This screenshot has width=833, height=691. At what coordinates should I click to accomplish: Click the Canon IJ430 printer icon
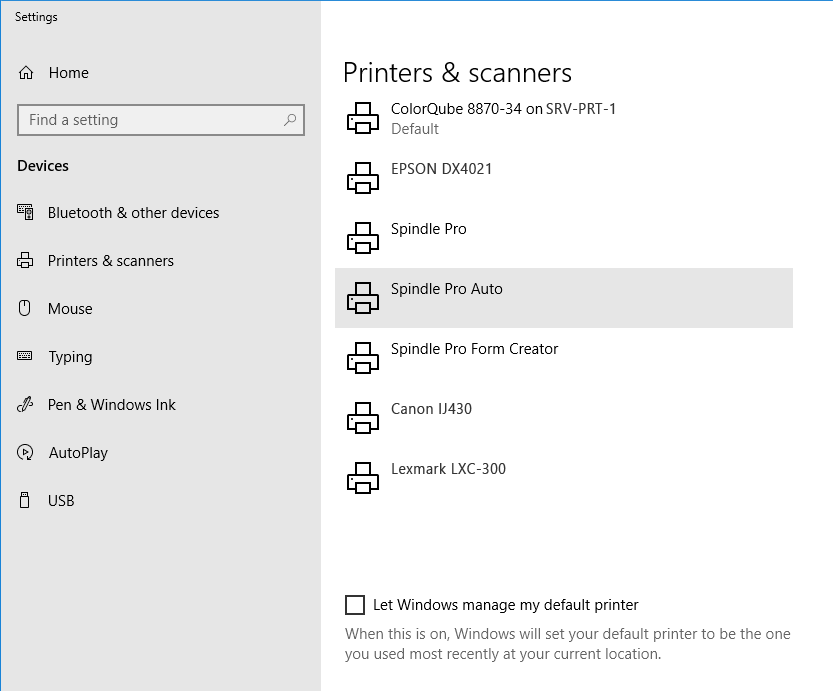pyautogui.click(x=363, y=418)
